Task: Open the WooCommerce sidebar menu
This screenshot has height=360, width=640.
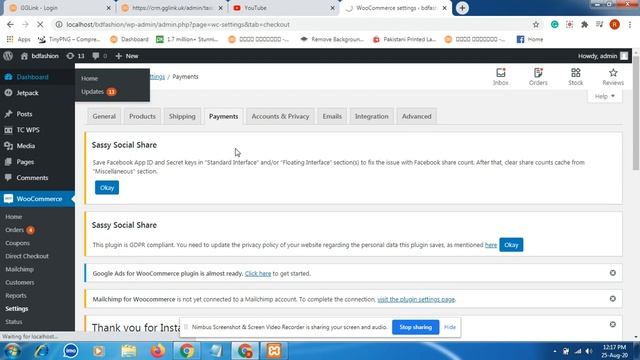Action: pos(37,199)
